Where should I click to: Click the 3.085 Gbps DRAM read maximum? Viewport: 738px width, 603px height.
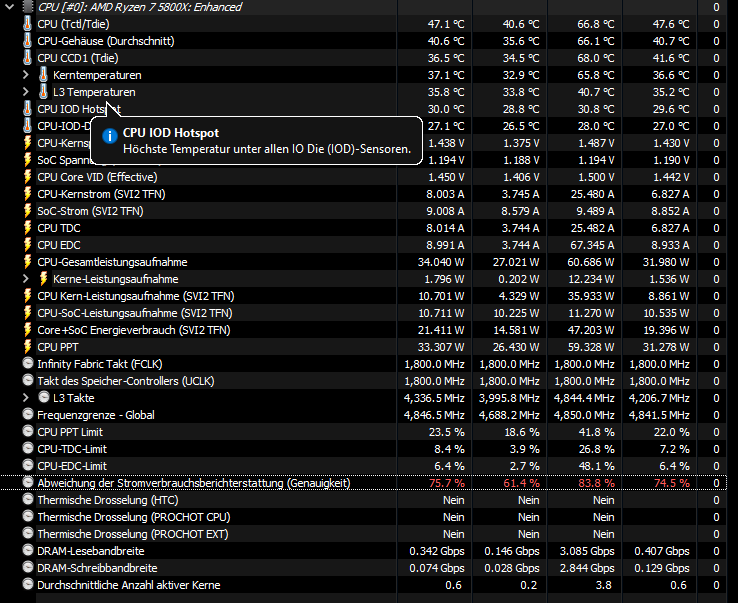(x=587, y=551)
